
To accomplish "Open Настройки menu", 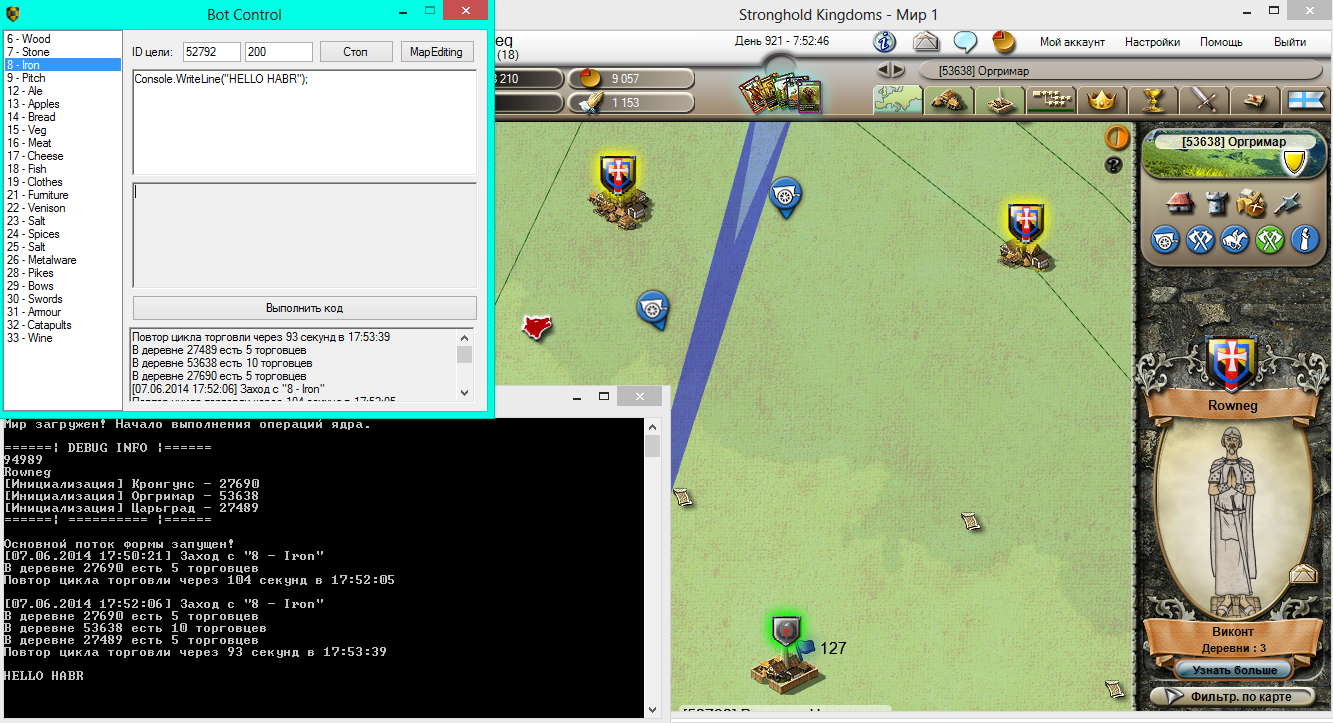I will coord(1152,42).
